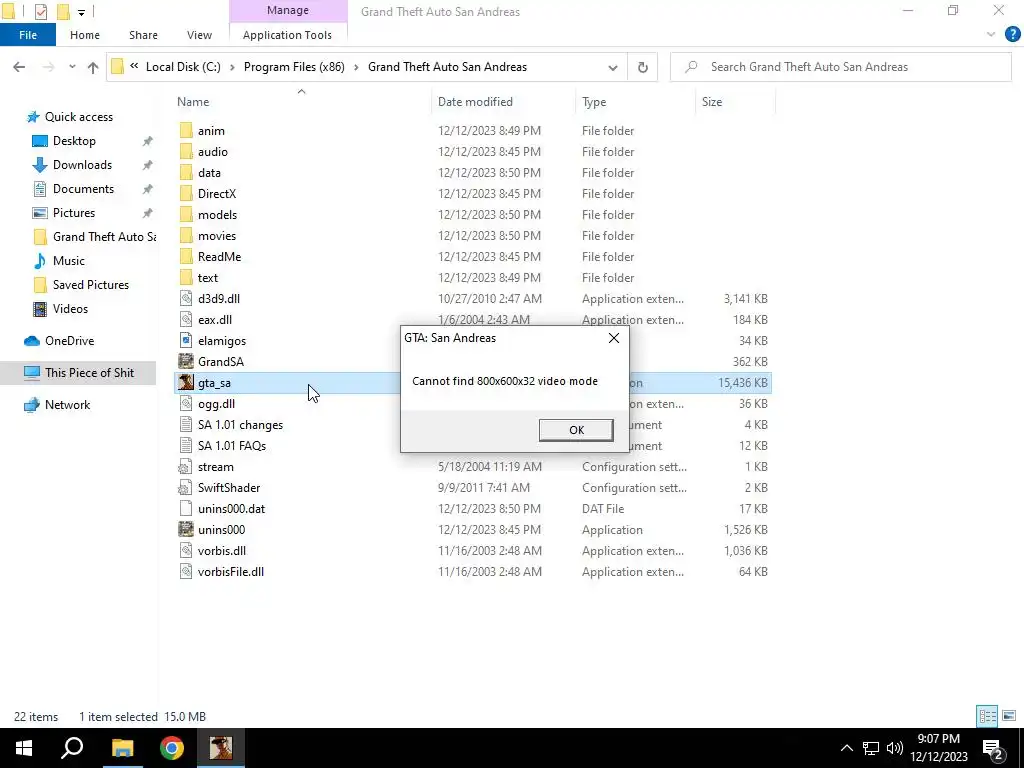The width and height of the screenshot is (1024, 768).
Task: Select Quick access in the navigation pane
Action: point(78,117)
